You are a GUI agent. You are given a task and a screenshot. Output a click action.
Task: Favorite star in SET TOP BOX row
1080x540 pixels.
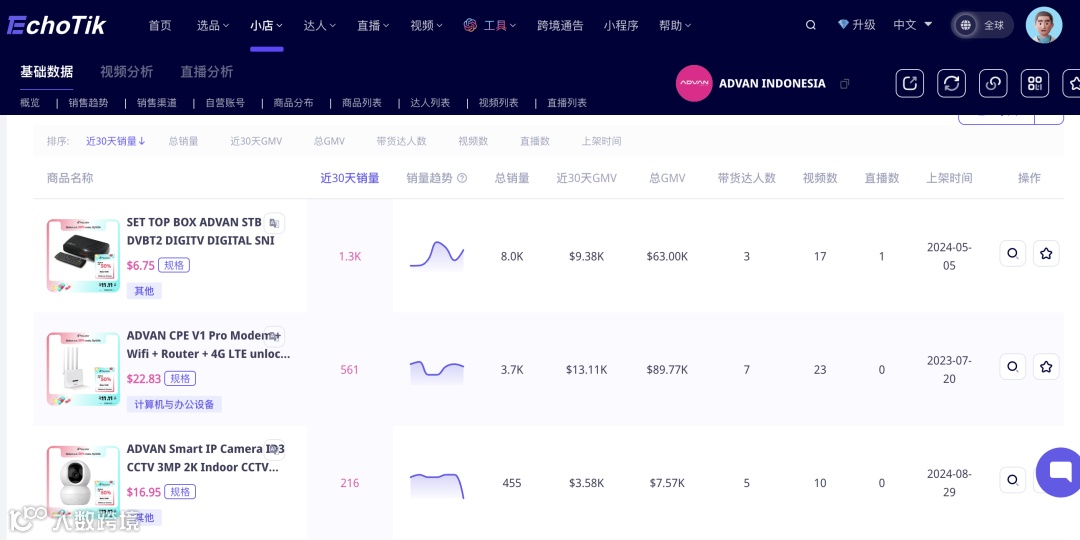[x=1046, y=253]
